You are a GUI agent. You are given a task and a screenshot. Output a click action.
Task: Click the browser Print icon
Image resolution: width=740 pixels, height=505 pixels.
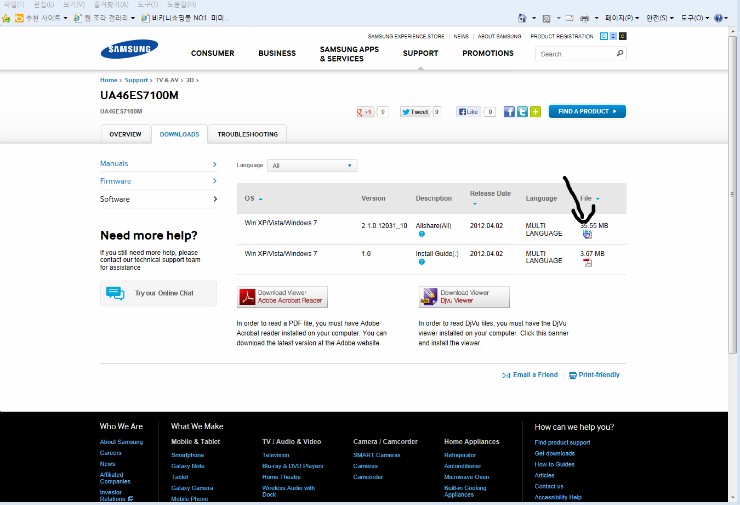tap(584, 18)
